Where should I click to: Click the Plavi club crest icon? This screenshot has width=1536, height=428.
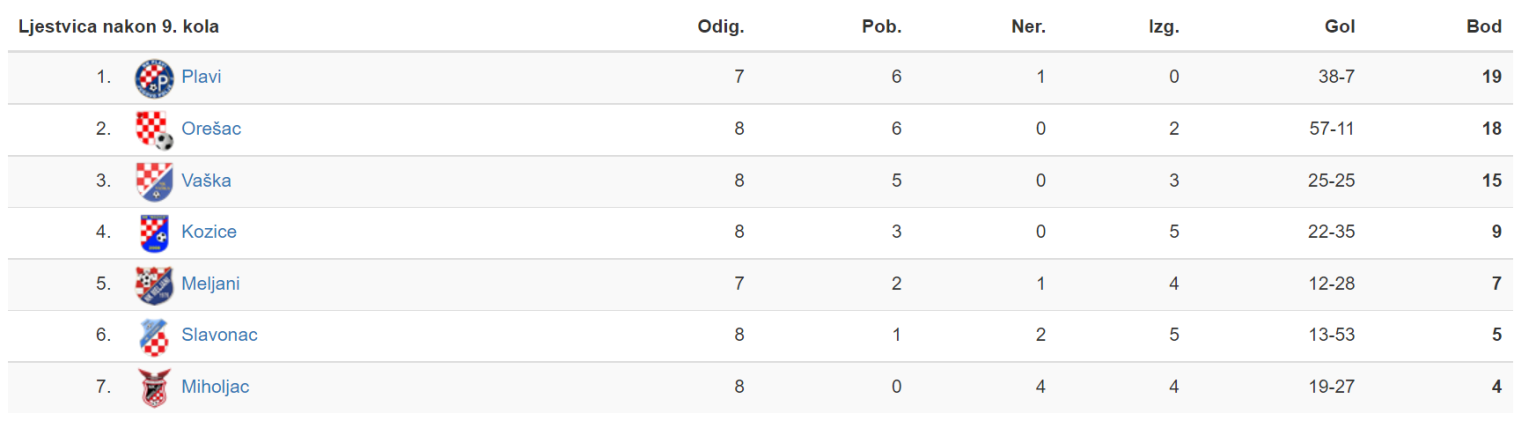(x=154, y=78)
